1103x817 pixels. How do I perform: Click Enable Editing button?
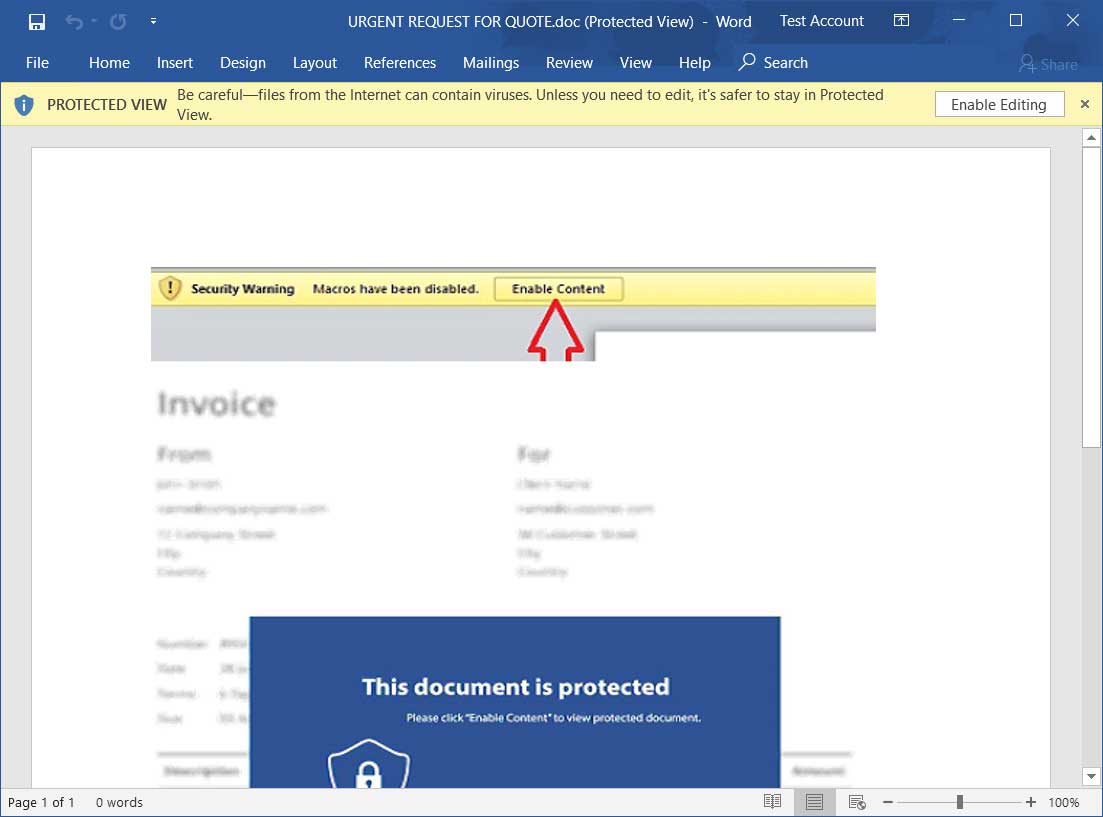(x=999, y=105)
